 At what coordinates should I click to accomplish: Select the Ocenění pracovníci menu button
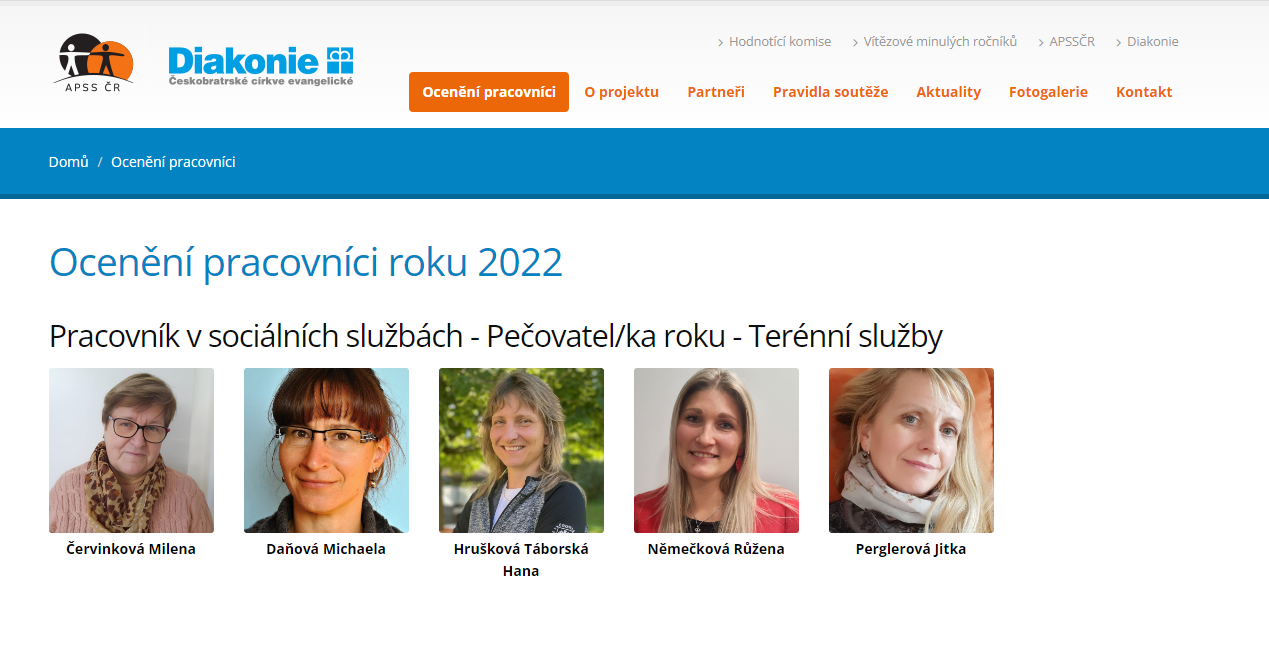point(489,92)
